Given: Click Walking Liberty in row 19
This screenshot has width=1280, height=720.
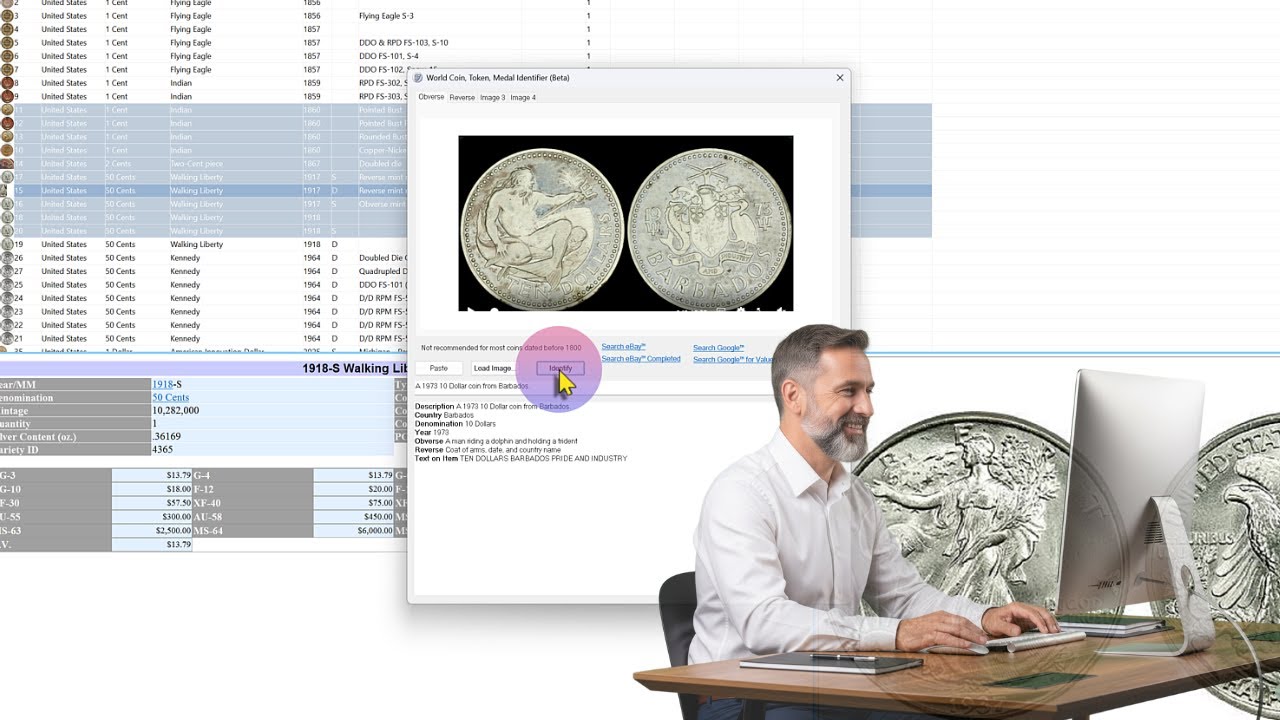Looking at the screenshot, I should coord(196,244).
